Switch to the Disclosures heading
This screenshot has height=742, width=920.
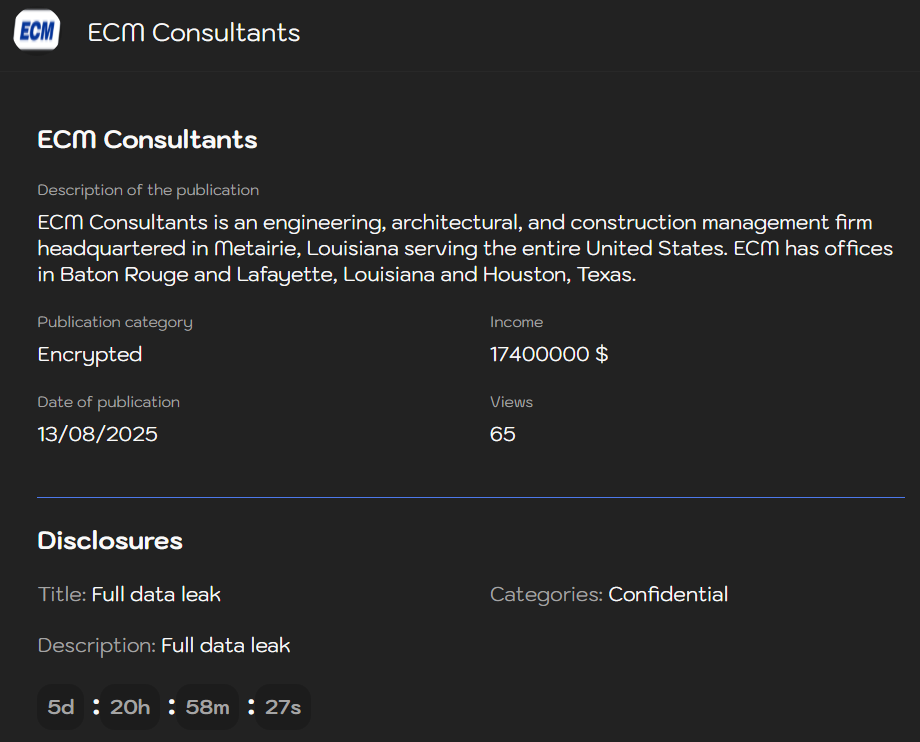click(109, 540)
